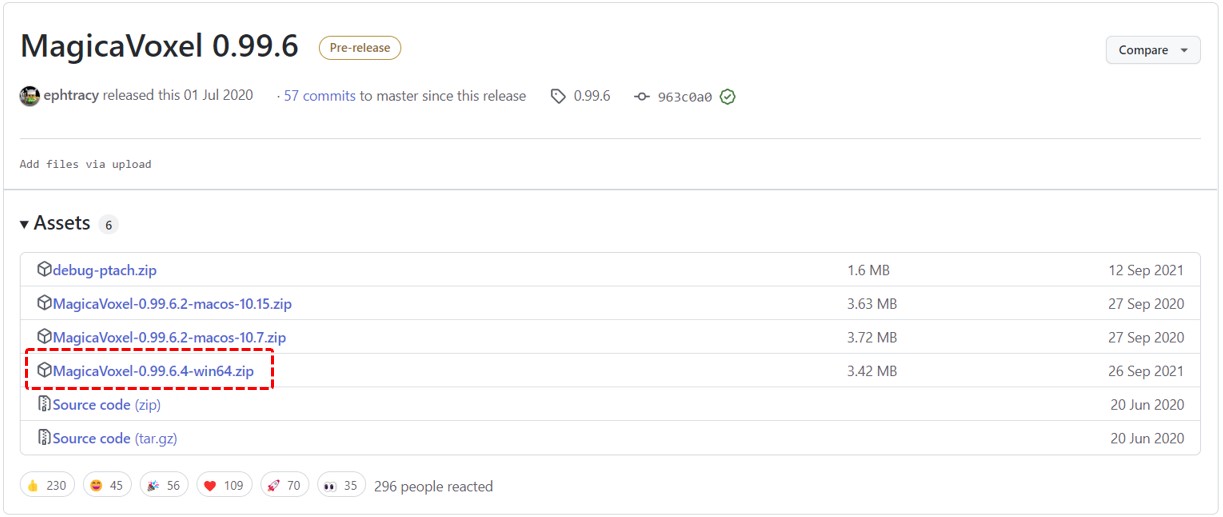
Task: Download MagicaVoxel-0.99.6.4-win64.zip
Action: [153, 371]
